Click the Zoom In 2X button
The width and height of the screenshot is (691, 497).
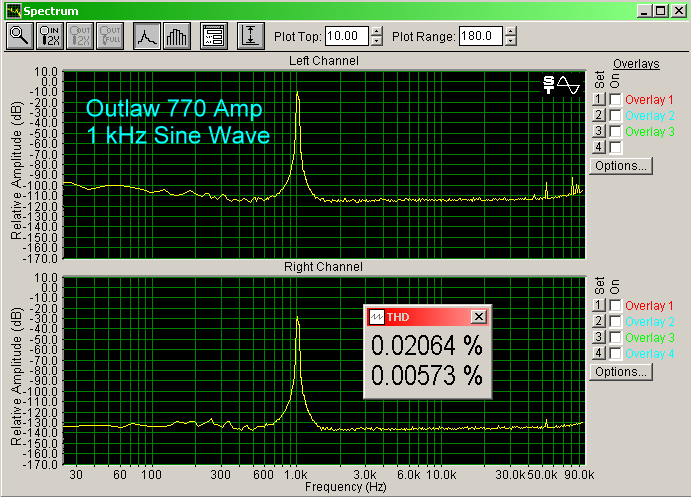click(50, 36)
